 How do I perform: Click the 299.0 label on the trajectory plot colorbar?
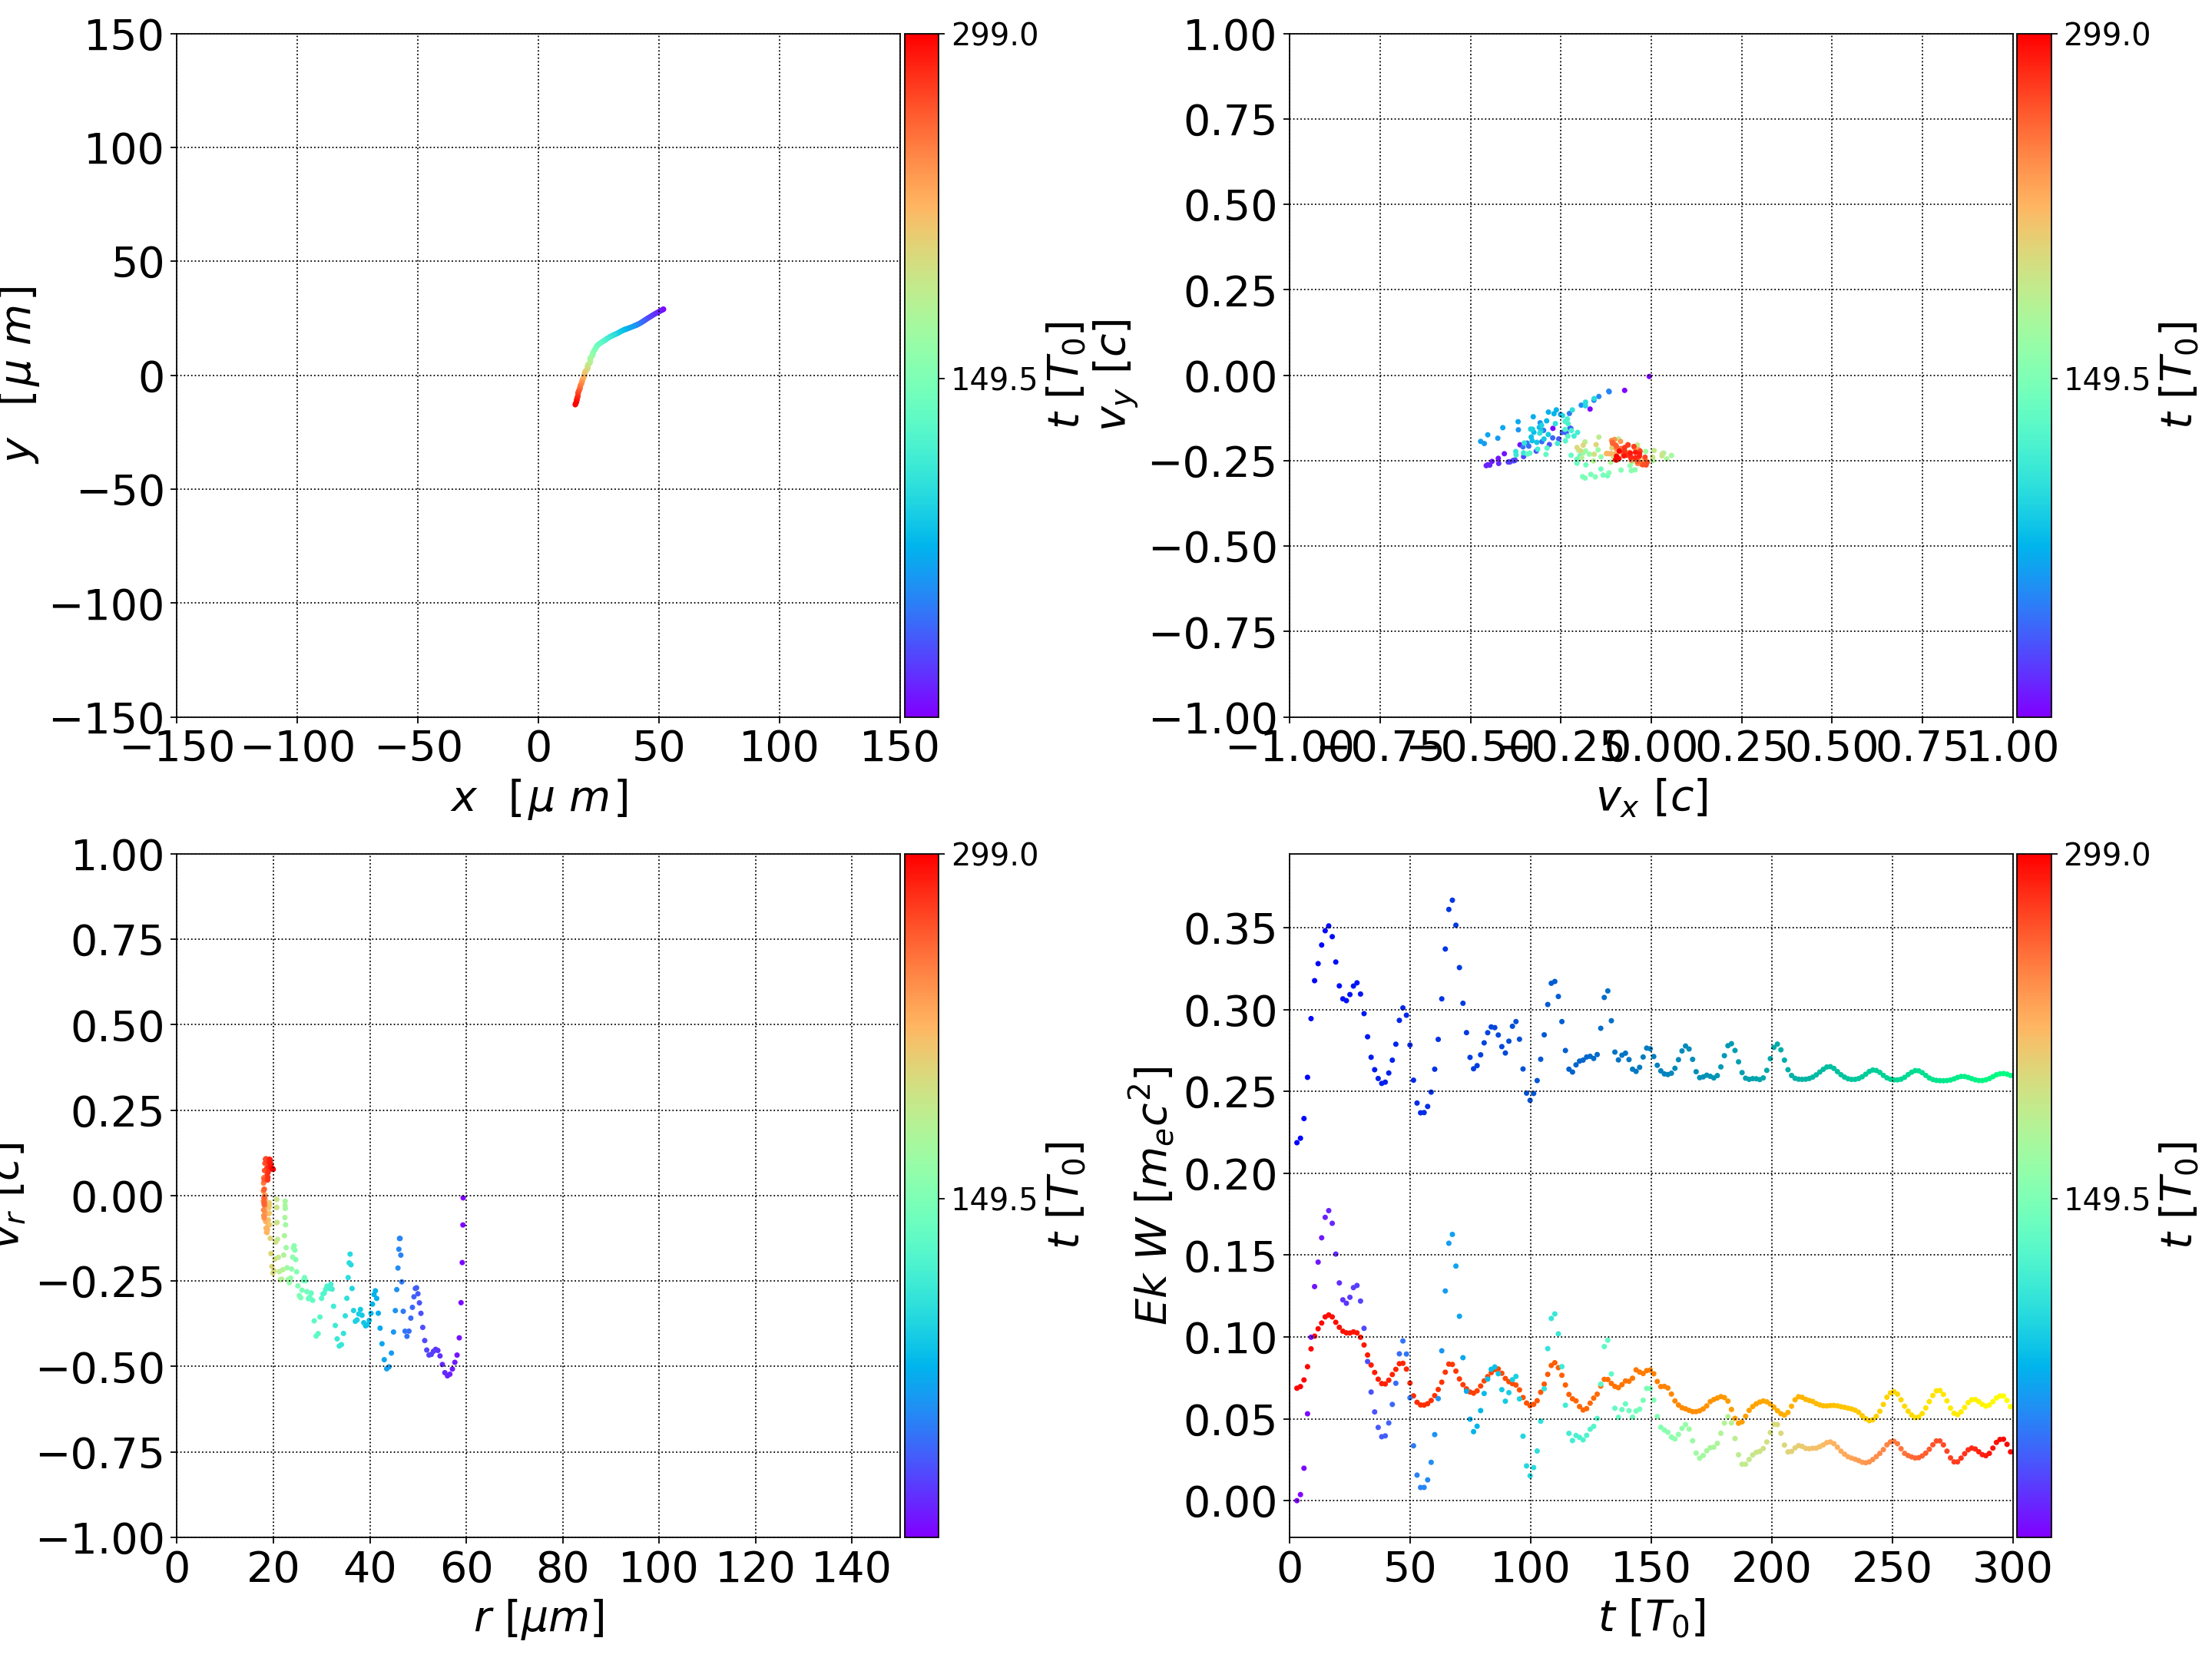coord(994,35)
